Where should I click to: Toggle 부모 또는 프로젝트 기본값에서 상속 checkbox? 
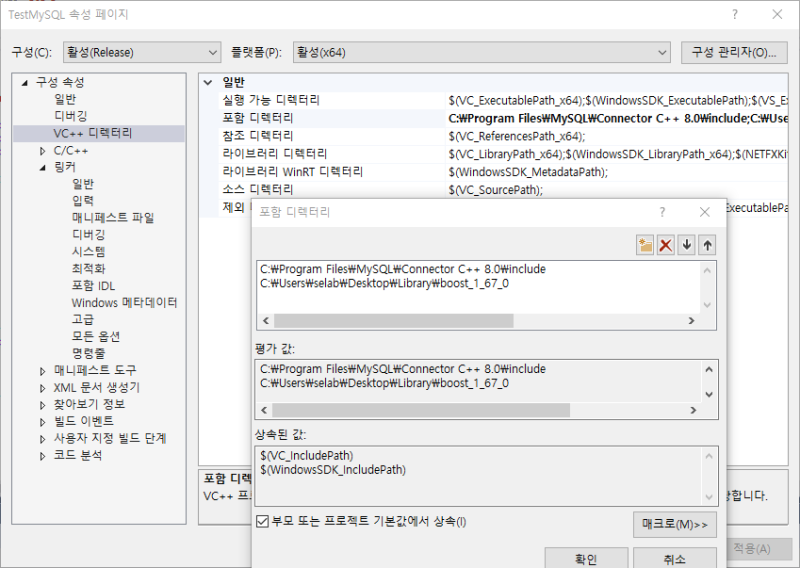pos(262,521)
